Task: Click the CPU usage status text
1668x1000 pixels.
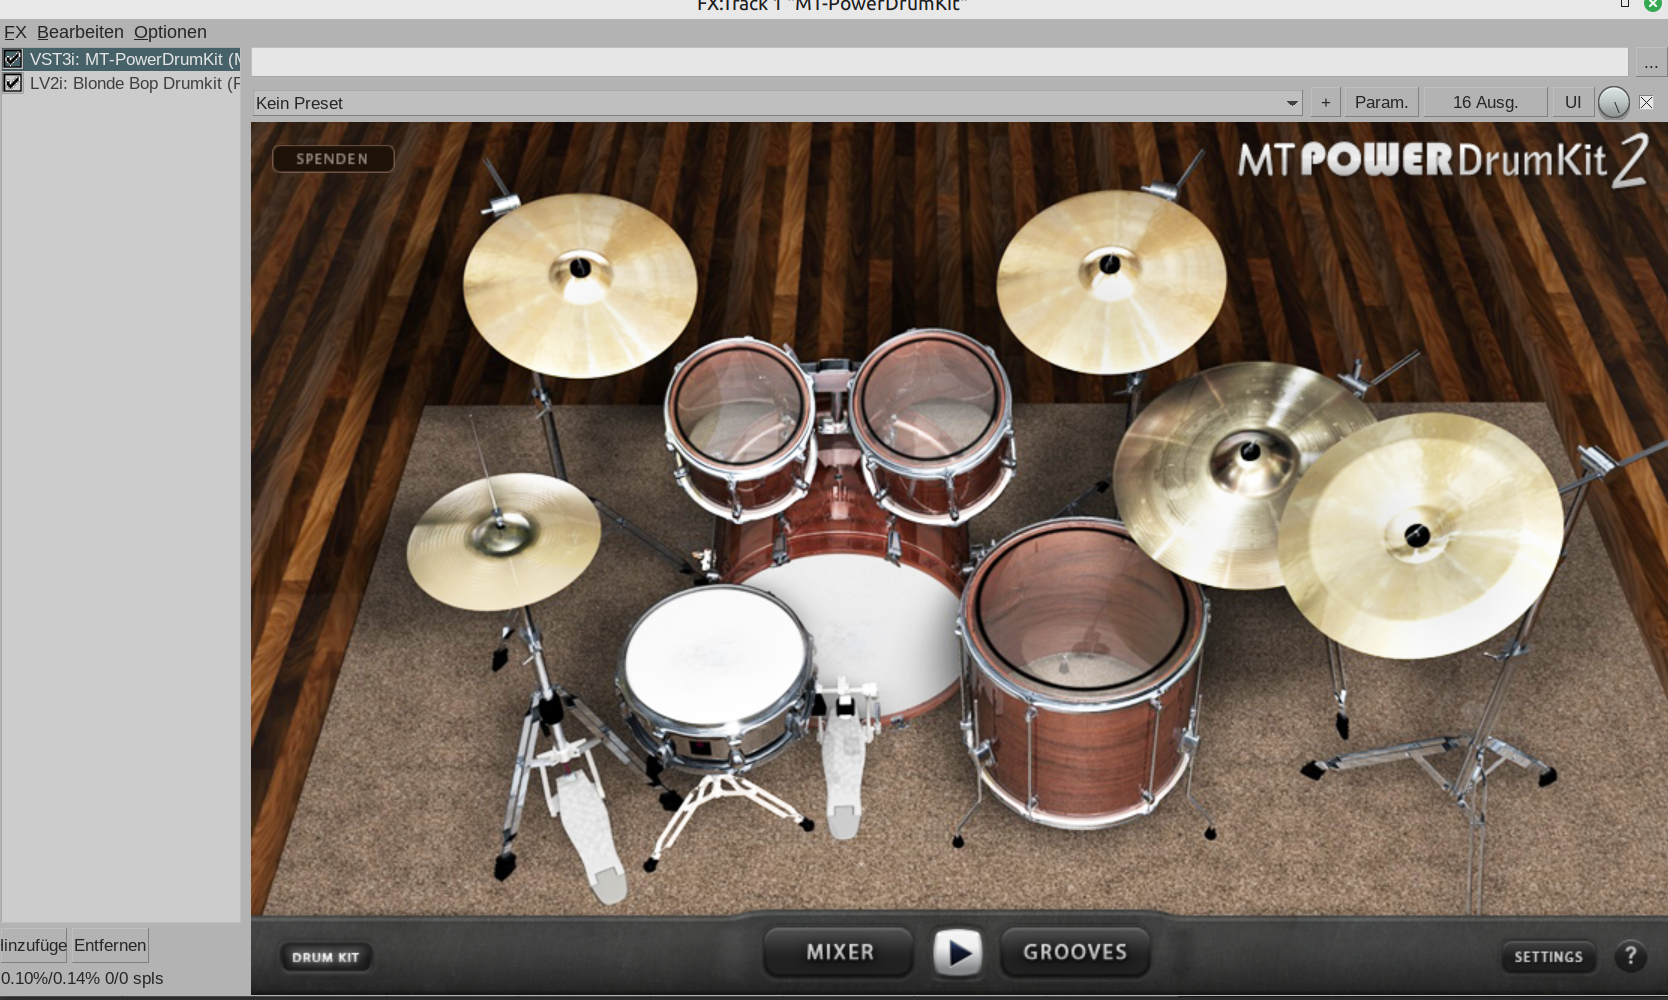Action: pyautogui.click(x=82, y=978)
